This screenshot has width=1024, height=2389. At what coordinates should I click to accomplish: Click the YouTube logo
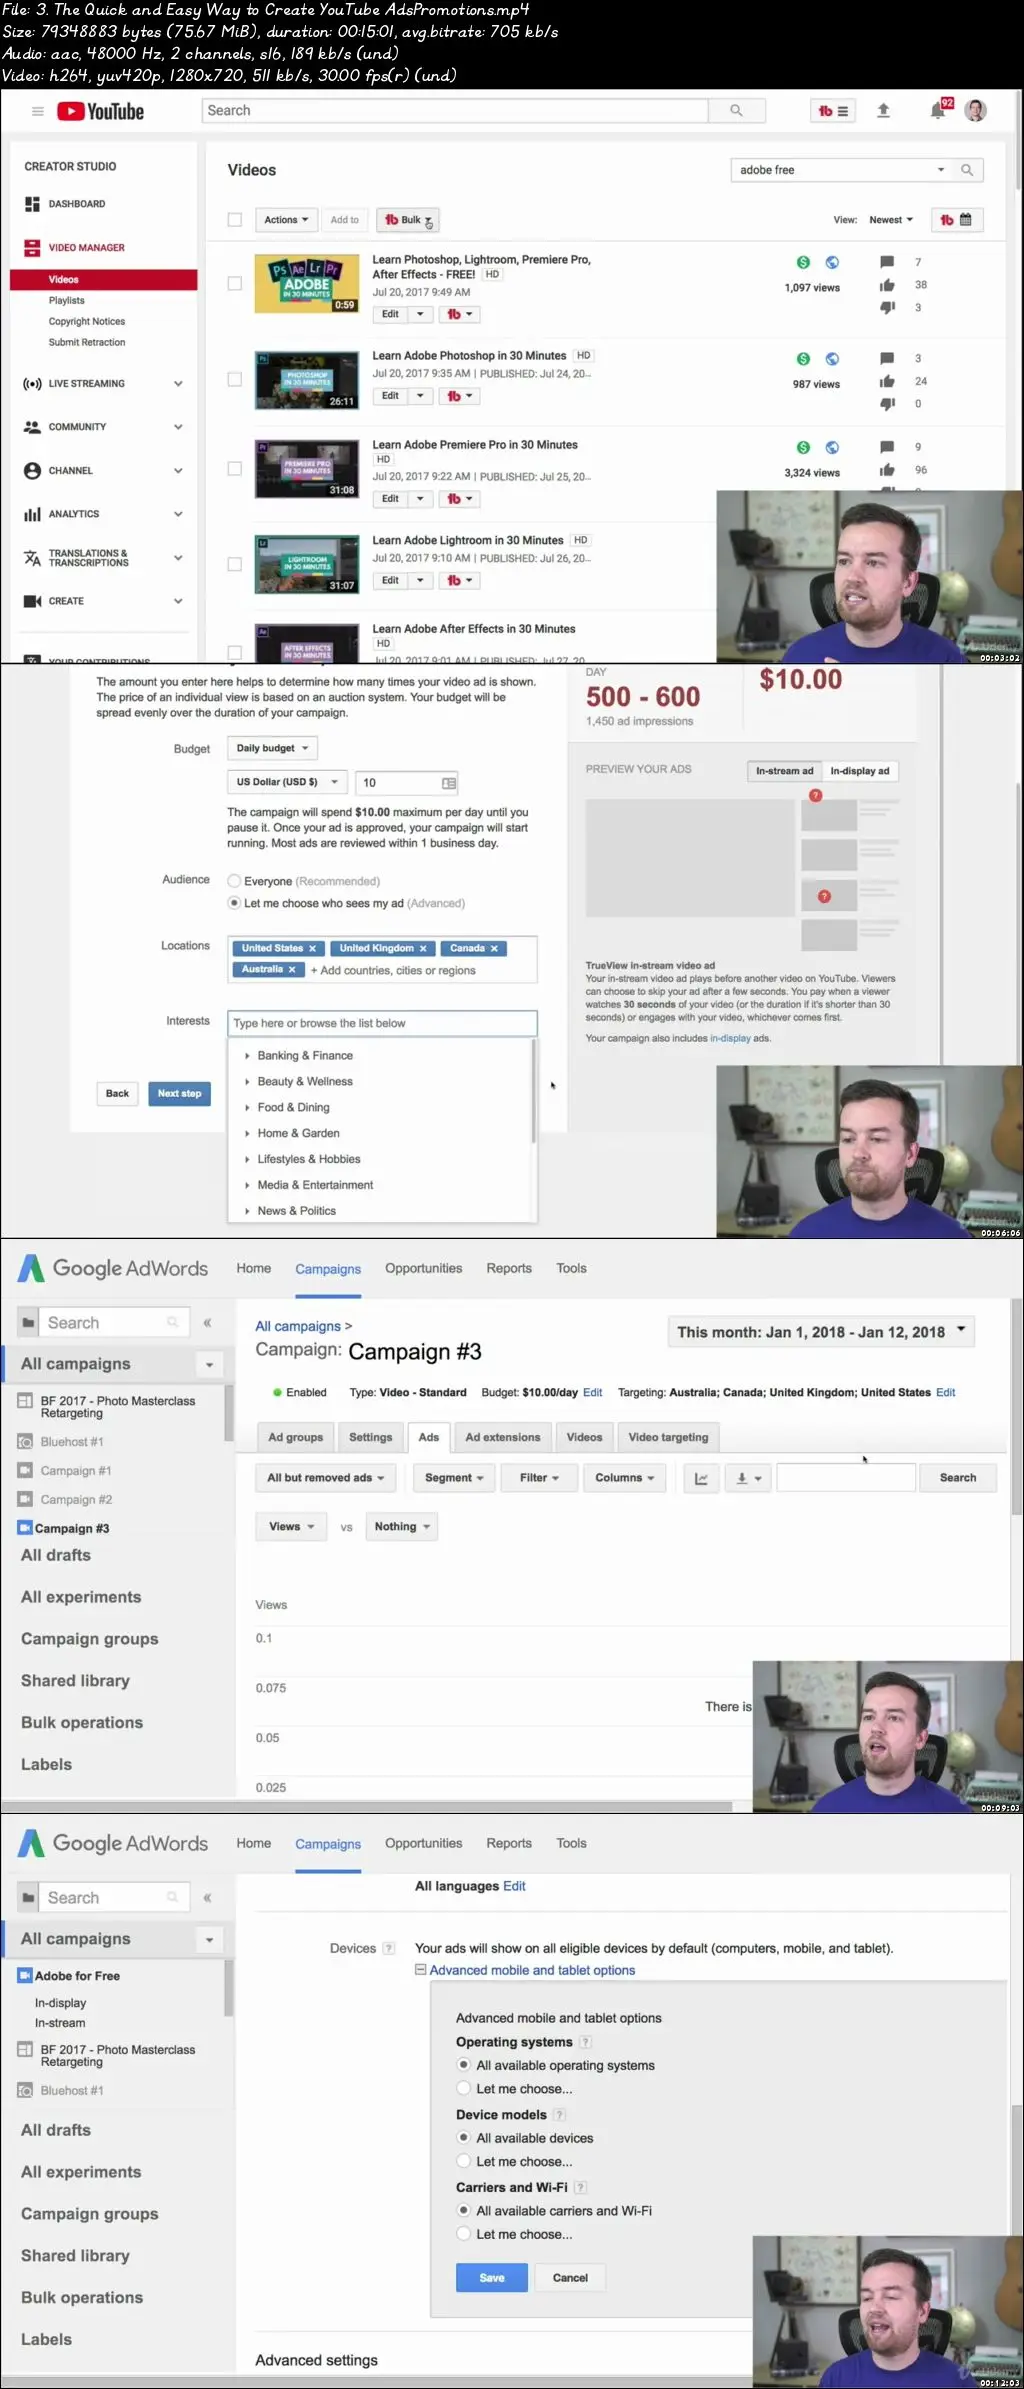coord(100,111)
